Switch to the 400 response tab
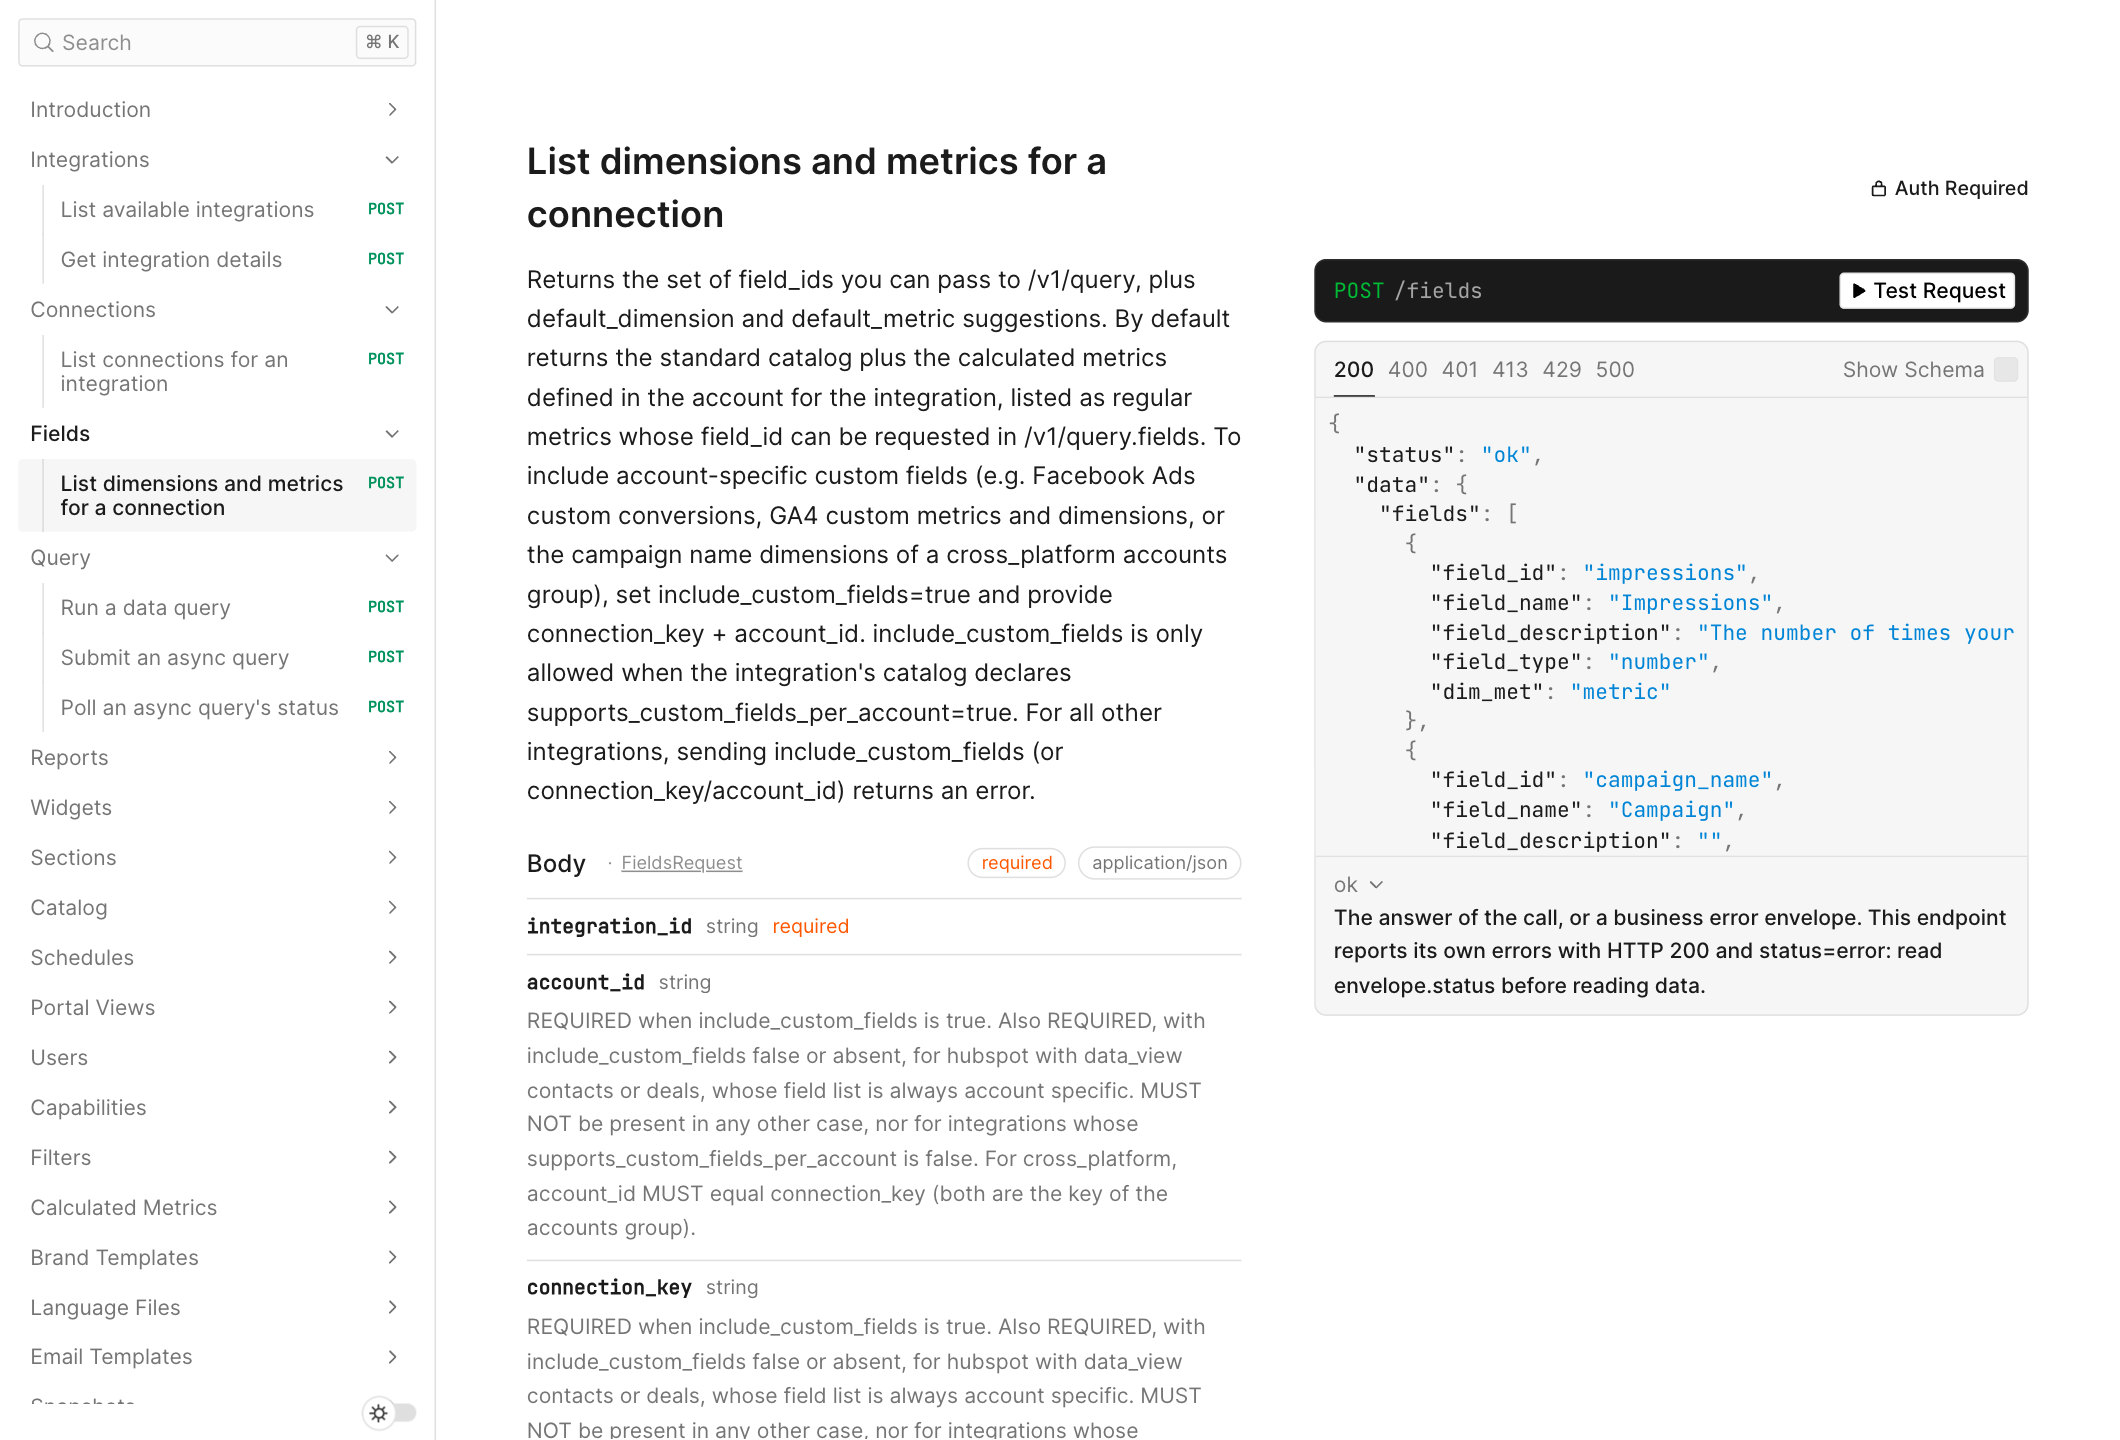Viewport: 2120px width, 1440px height. (x=1407, y=369)
